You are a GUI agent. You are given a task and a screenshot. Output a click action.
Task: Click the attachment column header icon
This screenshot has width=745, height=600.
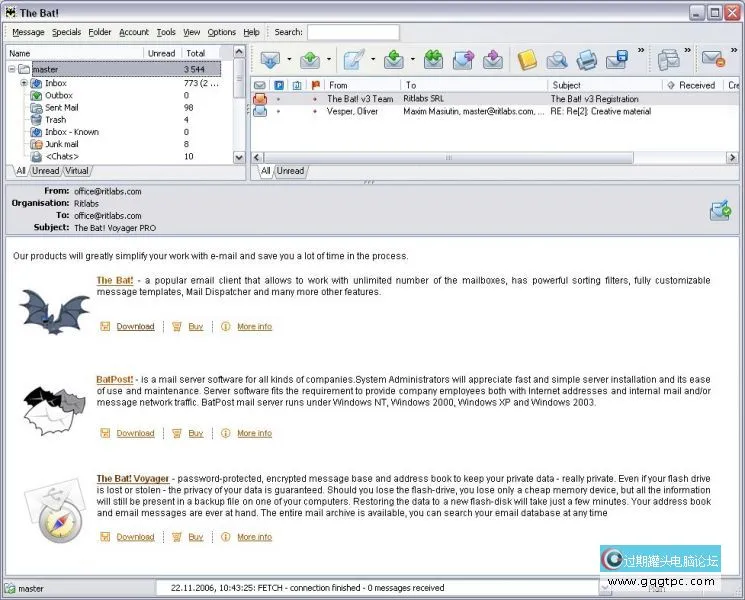click(297, 86)
